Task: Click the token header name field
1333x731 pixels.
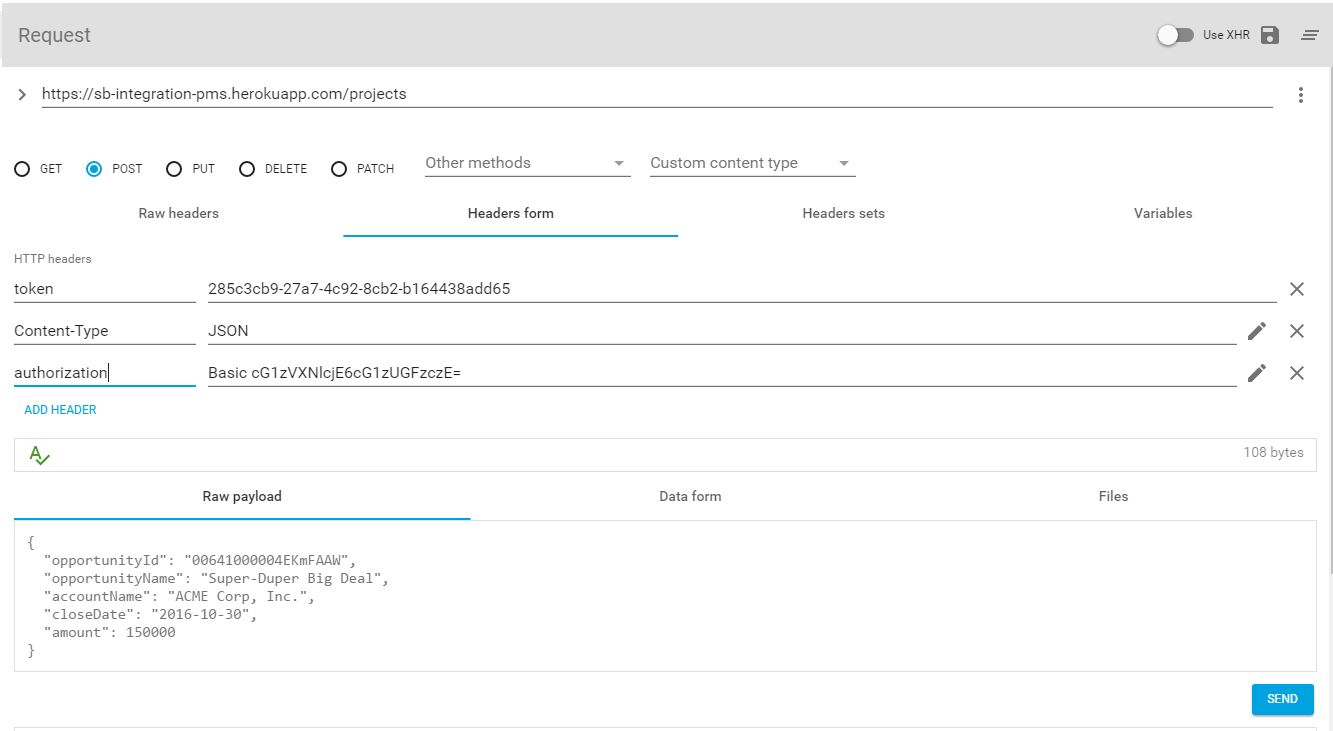Action: point(105,289)
